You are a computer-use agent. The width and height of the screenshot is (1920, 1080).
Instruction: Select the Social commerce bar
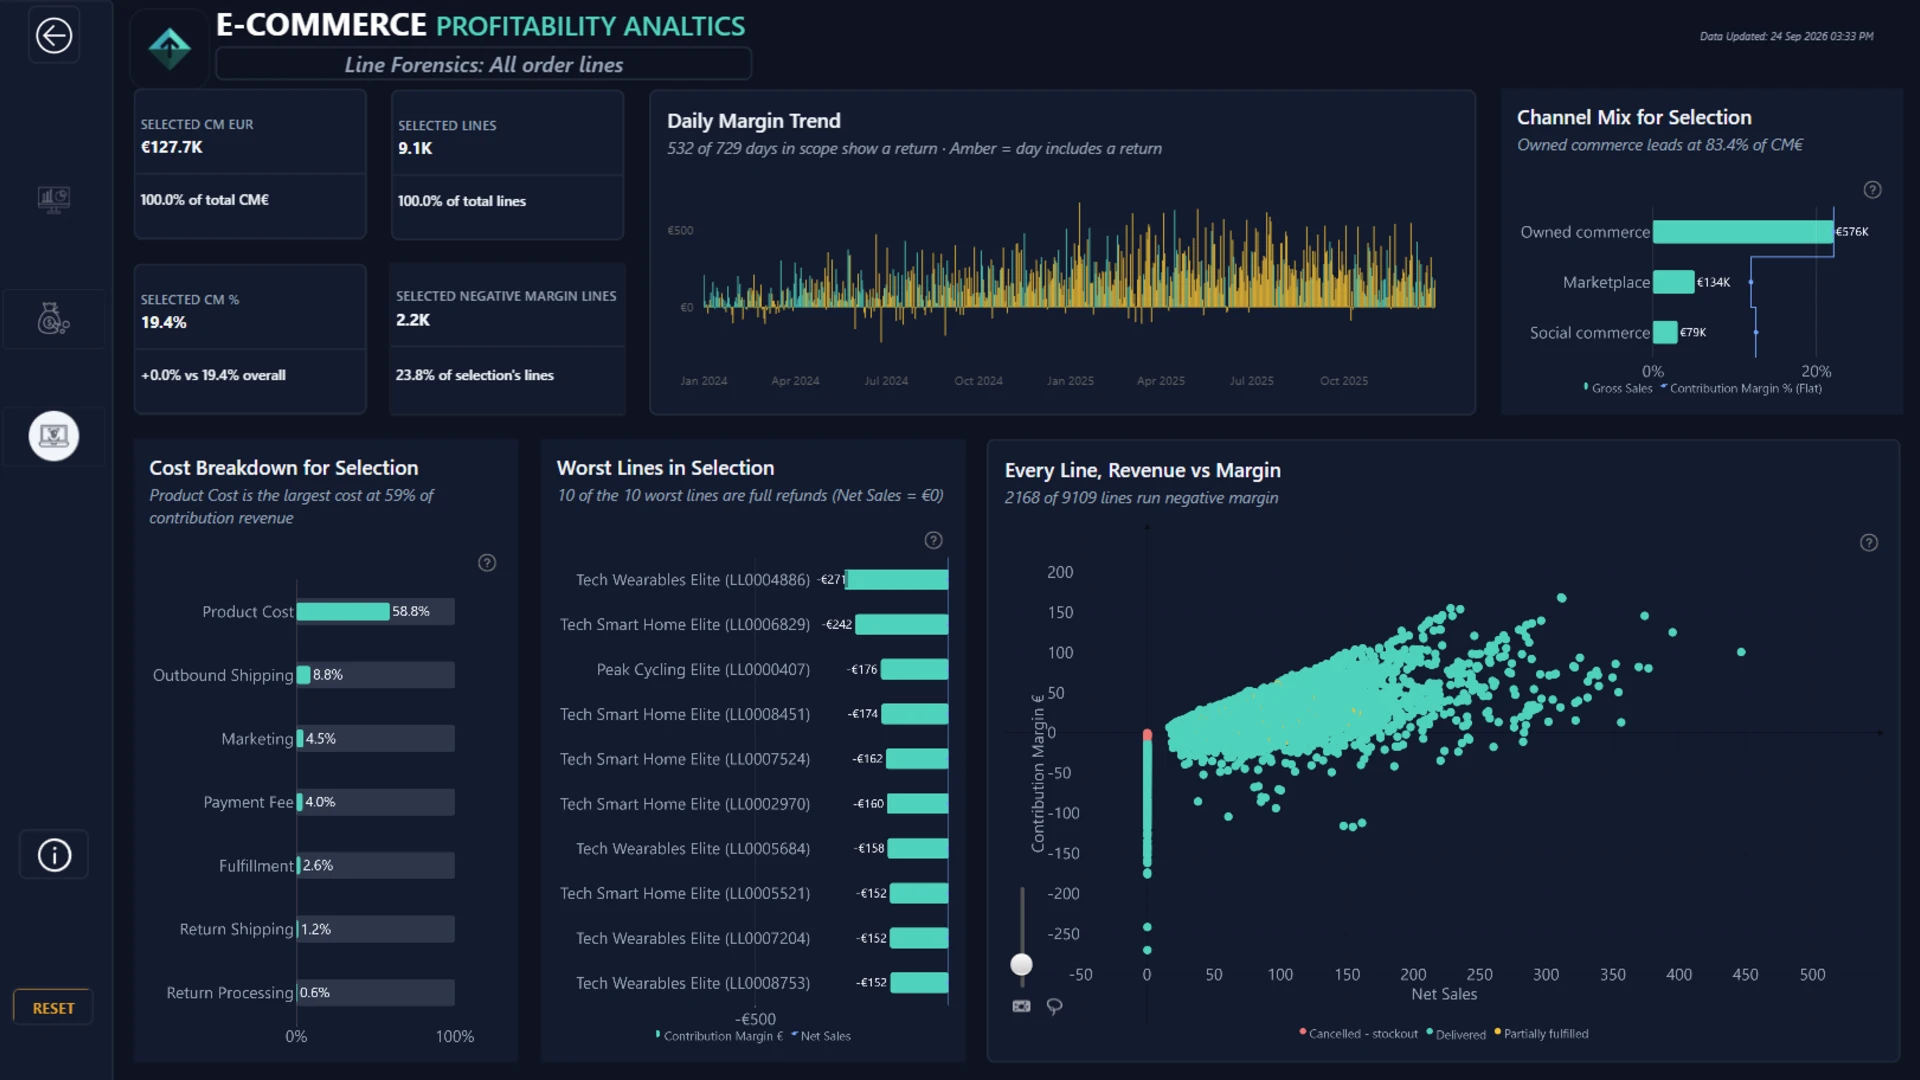(x=1665, y=332)
